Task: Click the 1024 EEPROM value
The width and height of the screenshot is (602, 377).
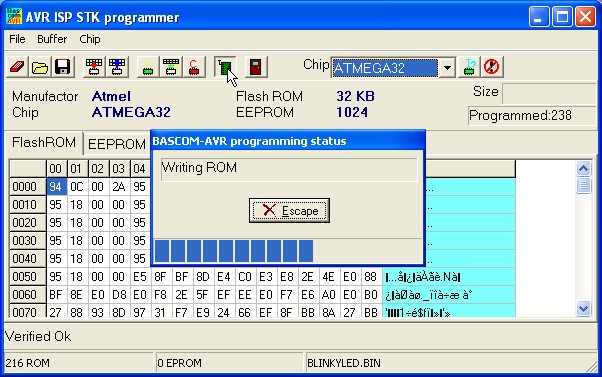Action: [x=352, y=112]
